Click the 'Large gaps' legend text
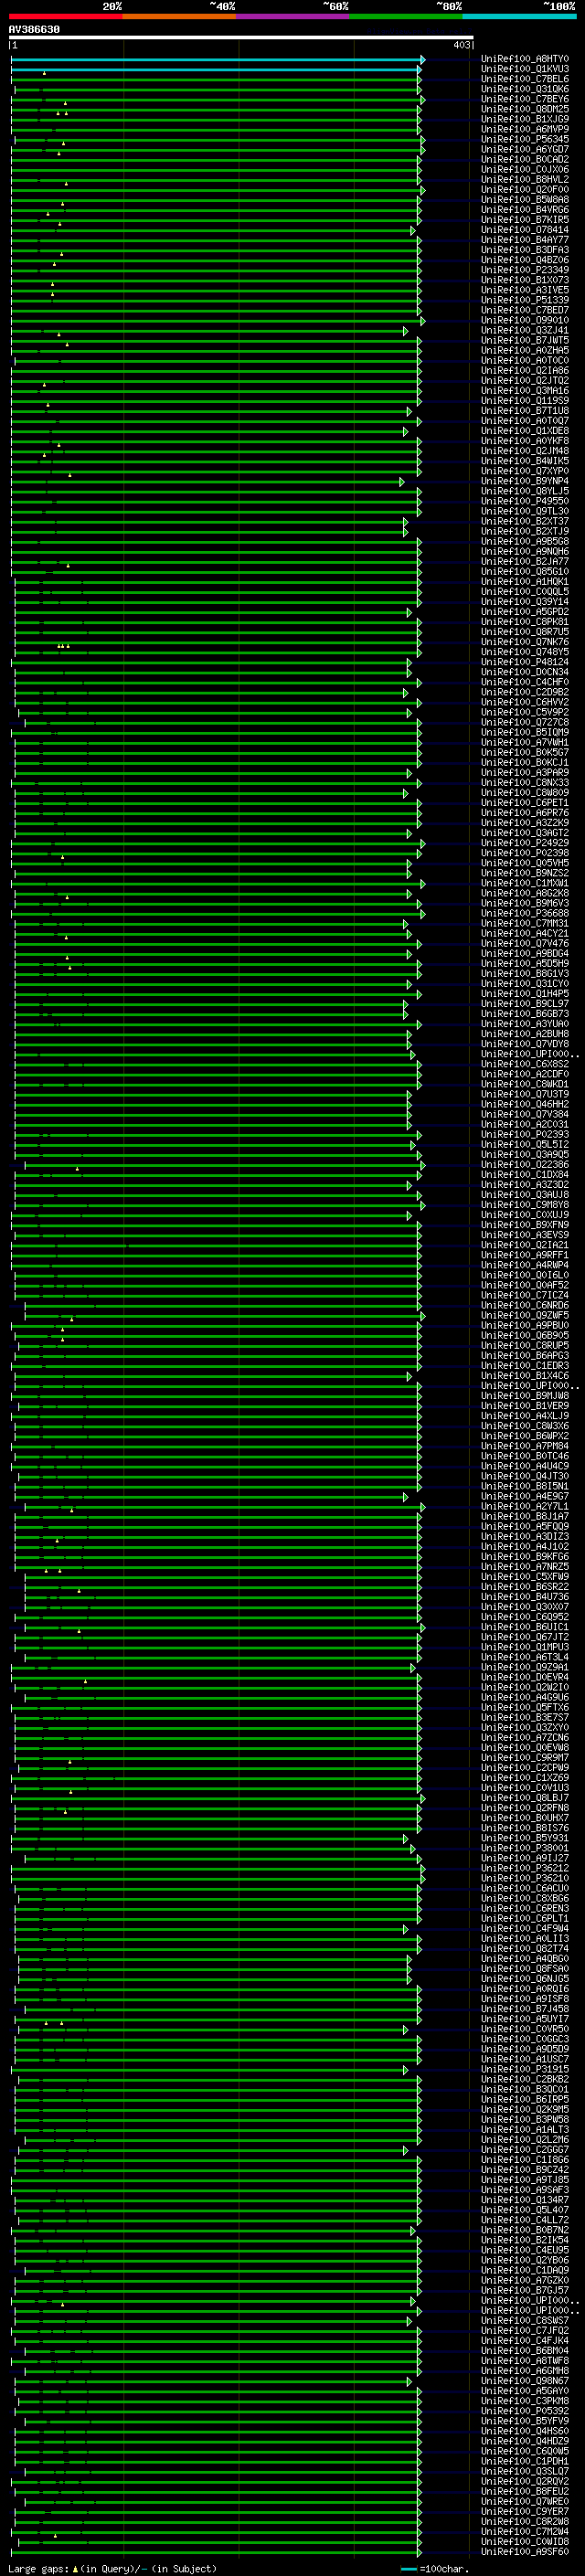The height and width of the screenshot is (2576, 585). (39, 2569)
